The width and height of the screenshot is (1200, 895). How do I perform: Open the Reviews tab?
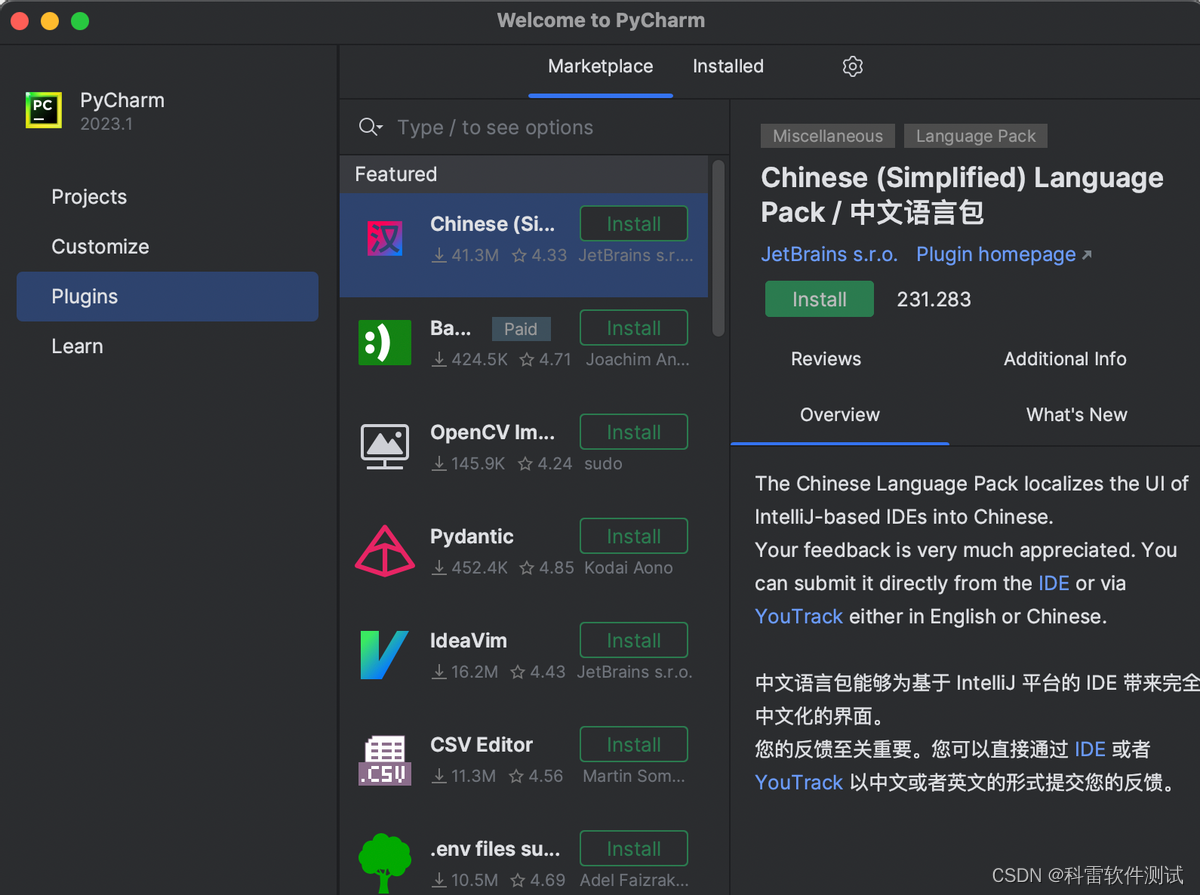pos(826,359)
